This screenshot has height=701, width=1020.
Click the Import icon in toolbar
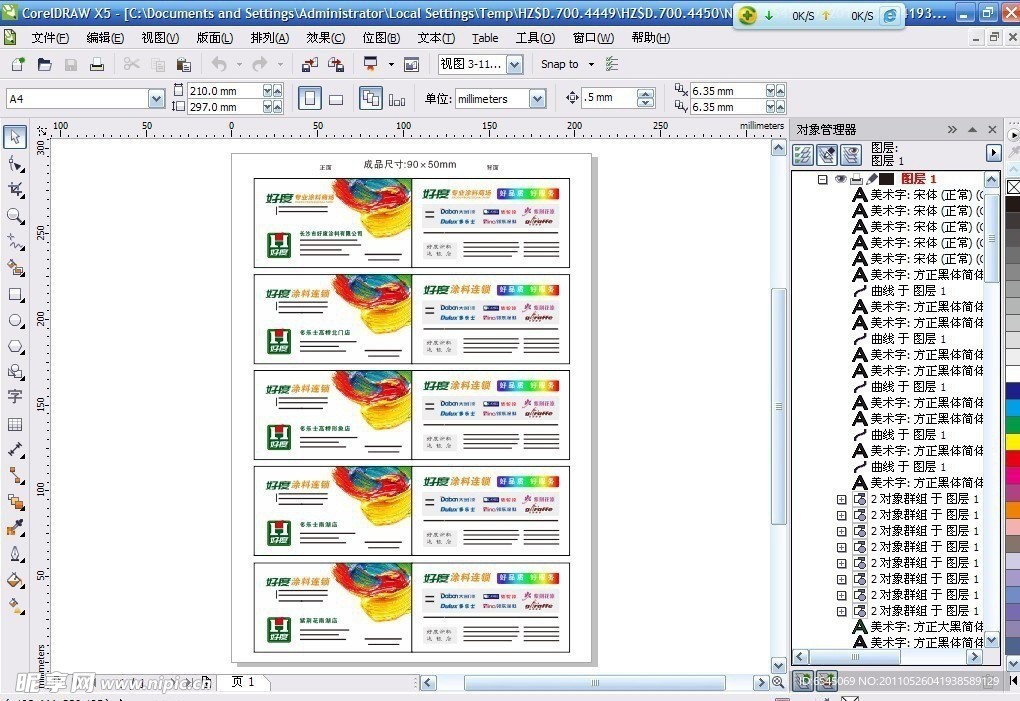310,64
